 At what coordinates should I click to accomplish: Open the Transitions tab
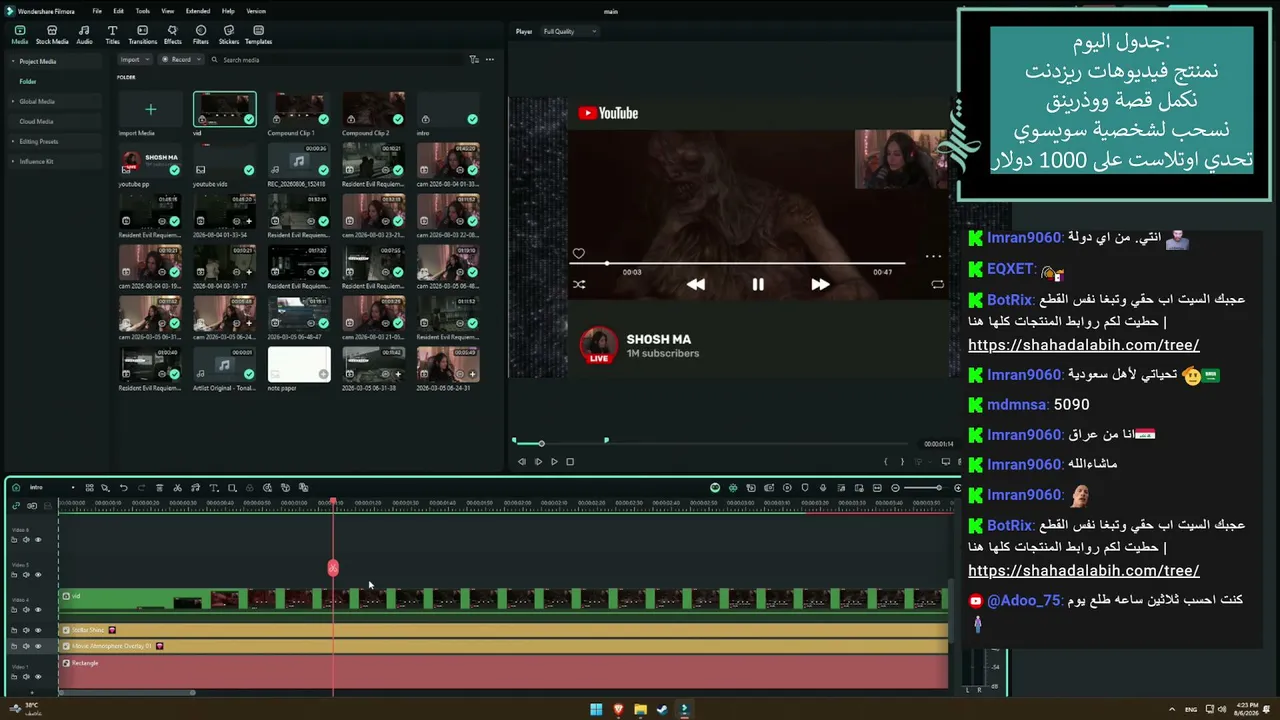pos(142,35)
